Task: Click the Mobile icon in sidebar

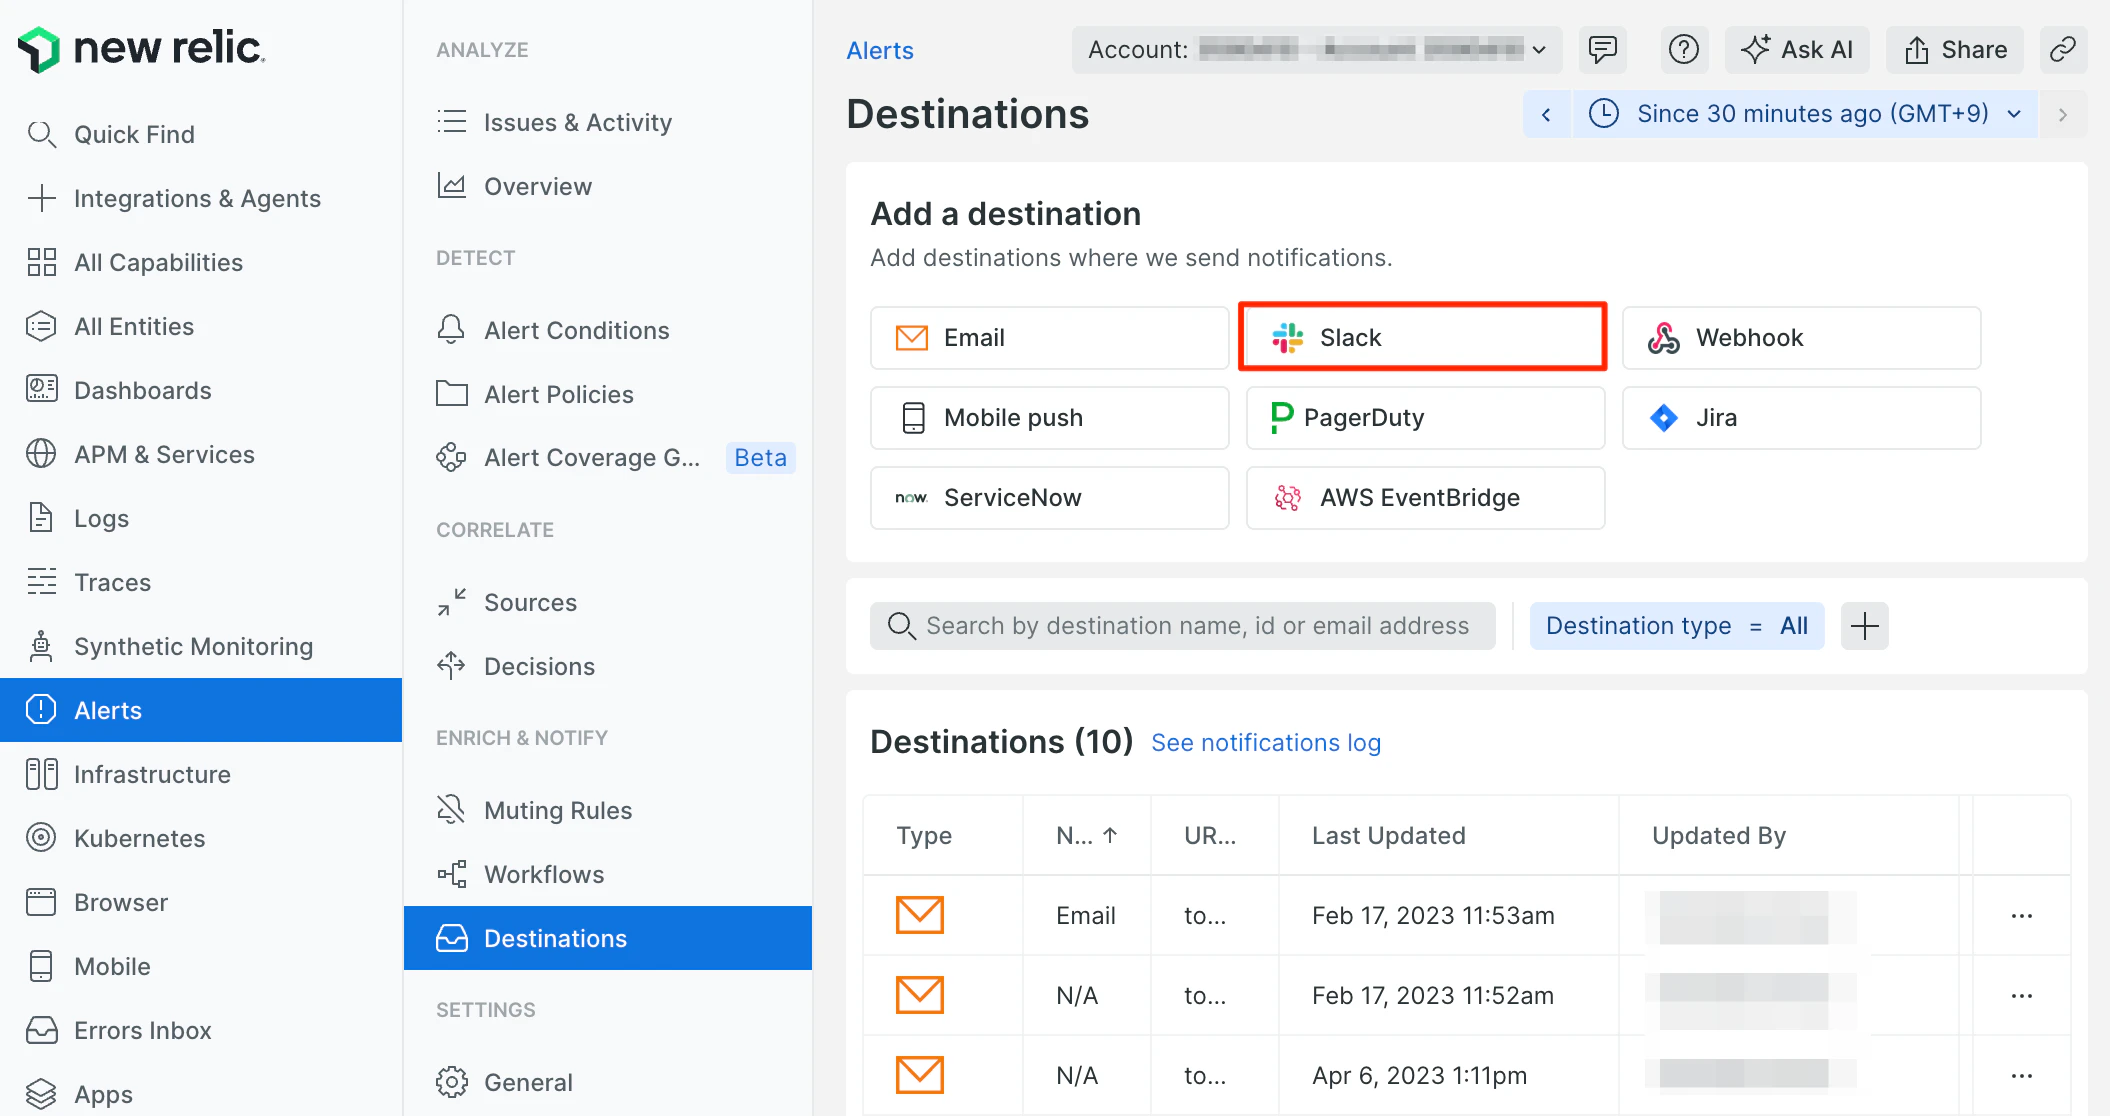Action: (x=41, y=966)
